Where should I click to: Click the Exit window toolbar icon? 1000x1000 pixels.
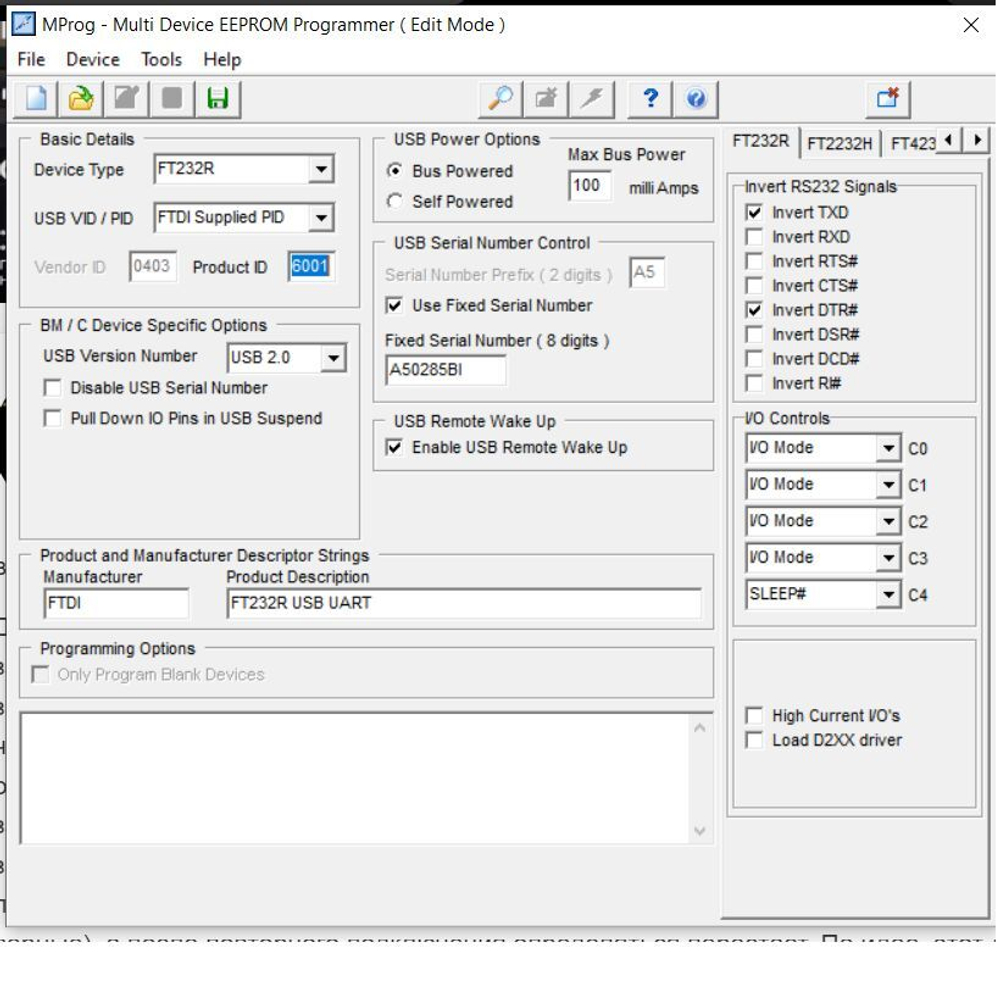coord(888,99)
